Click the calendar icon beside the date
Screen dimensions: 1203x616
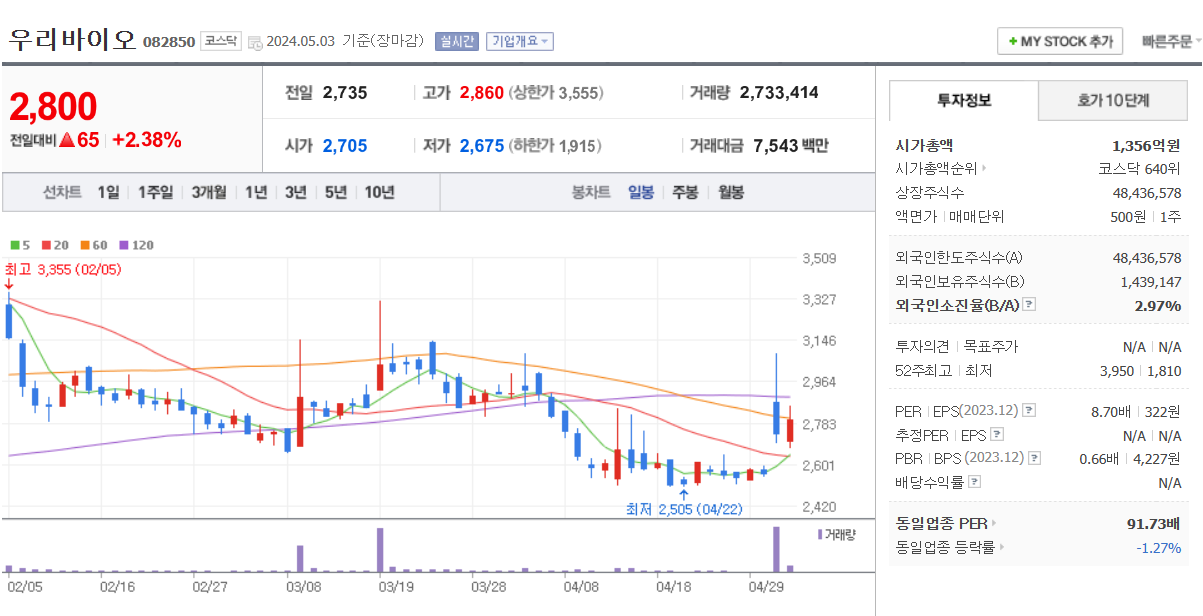(255, 42)
